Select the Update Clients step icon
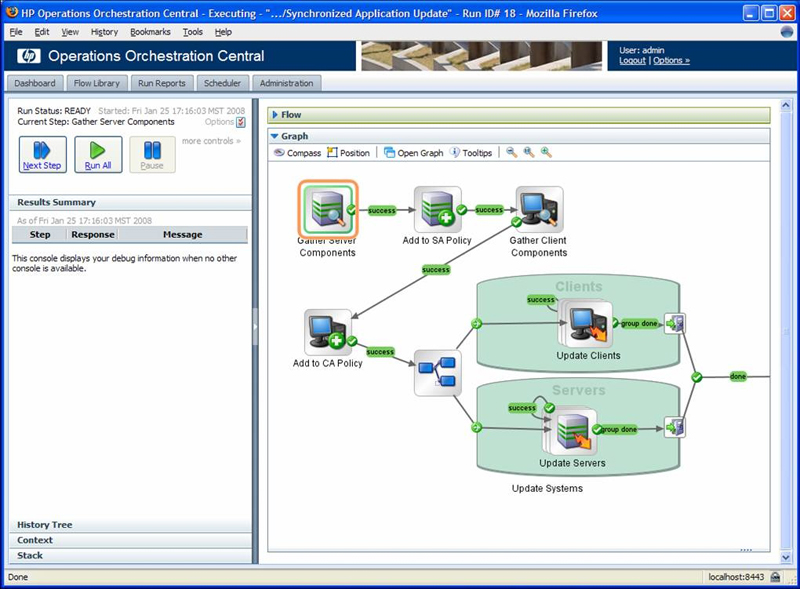 [x=587, y=323]
